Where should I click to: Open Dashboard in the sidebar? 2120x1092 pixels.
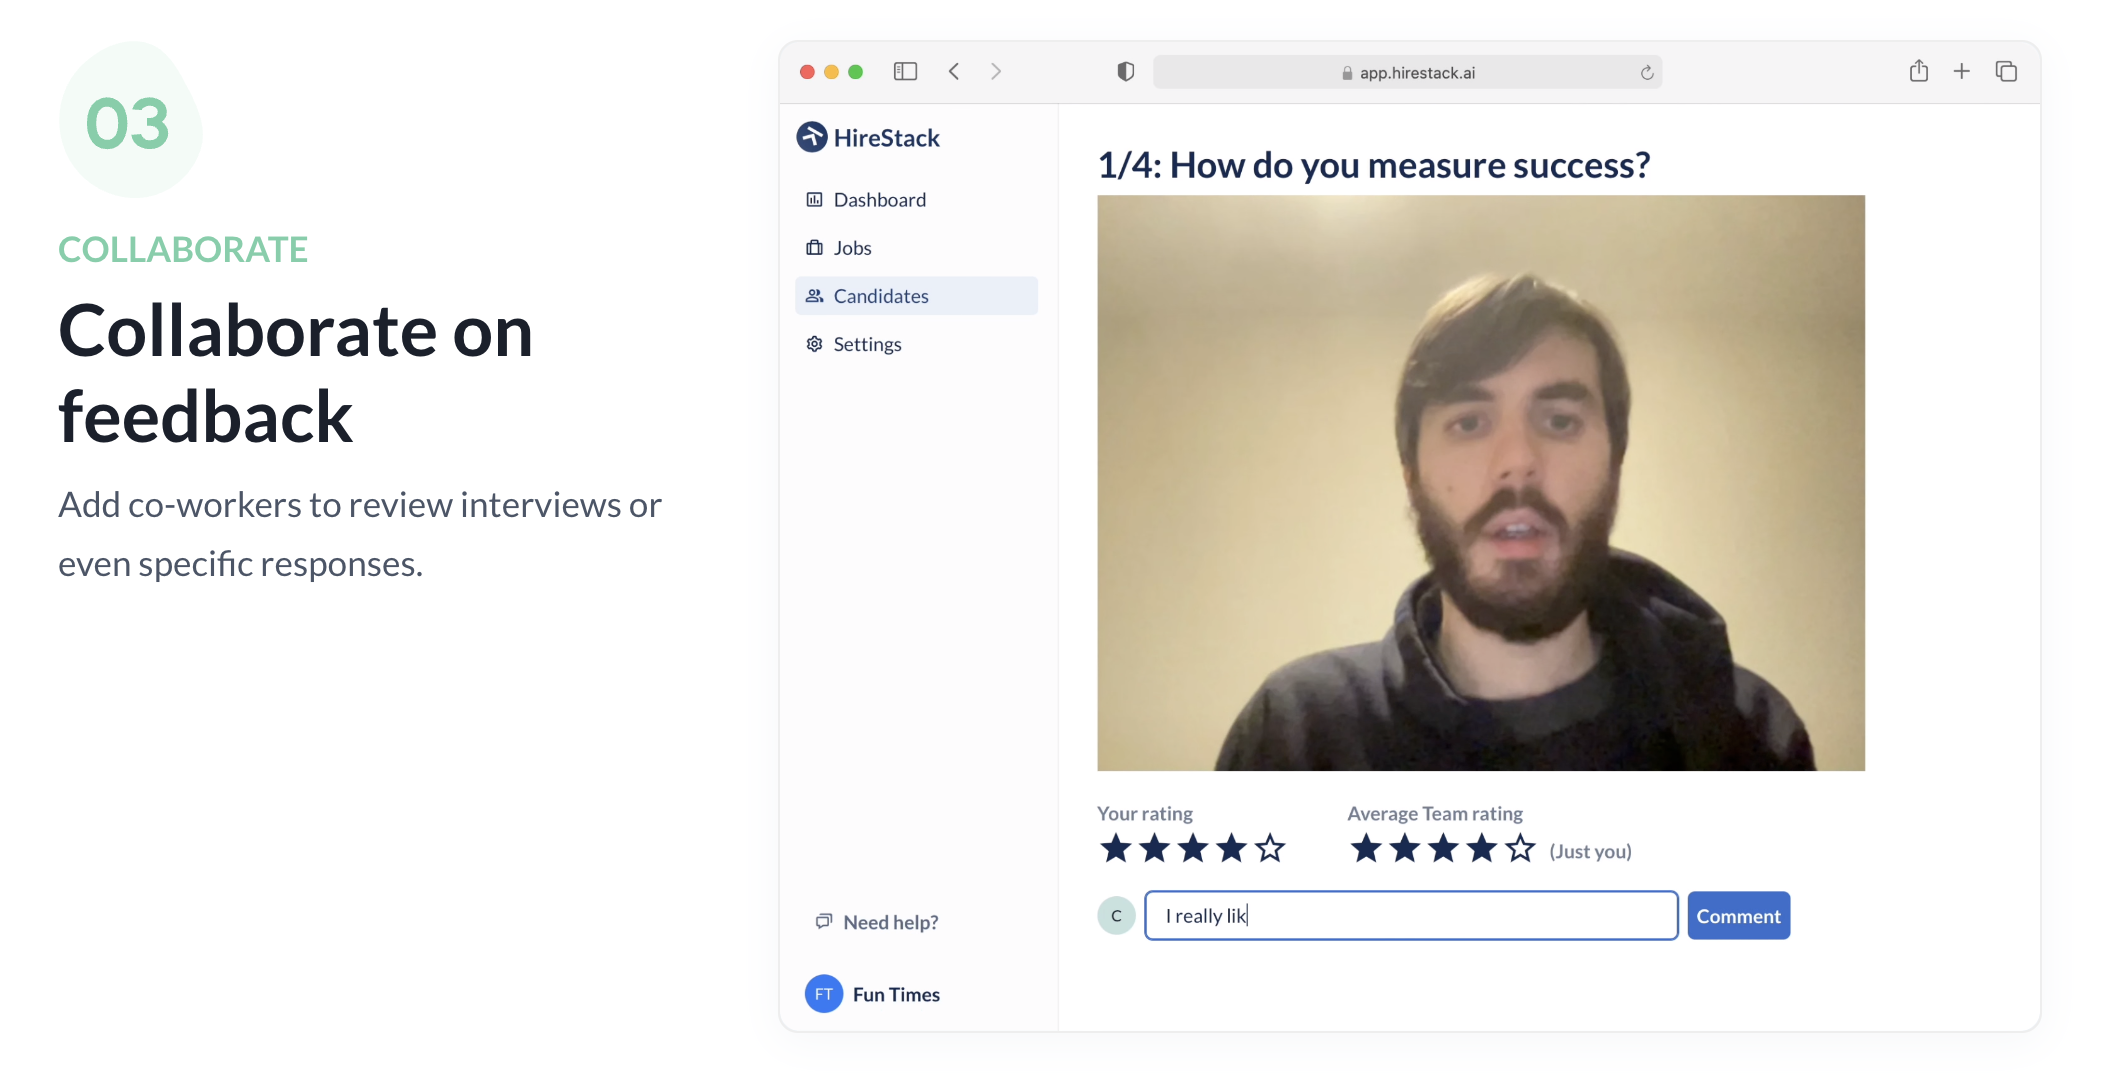tap(879, 200)
